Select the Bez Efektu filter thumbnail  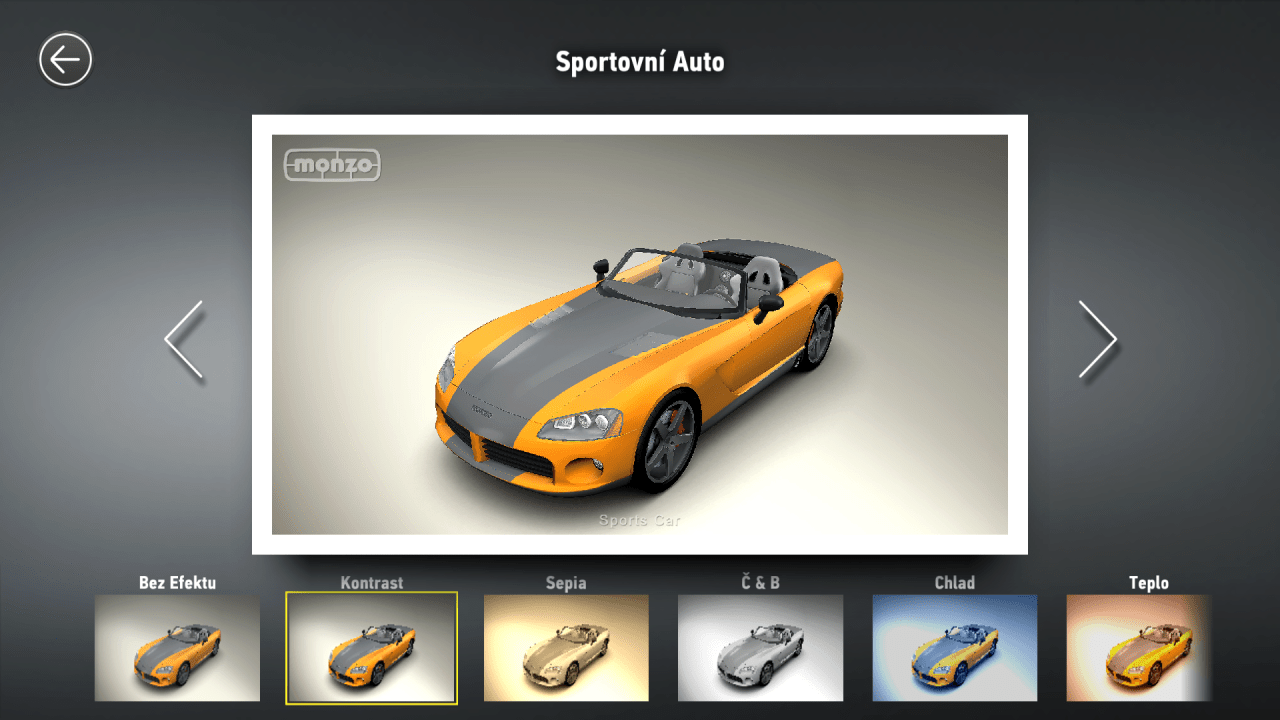coord(177,648)
